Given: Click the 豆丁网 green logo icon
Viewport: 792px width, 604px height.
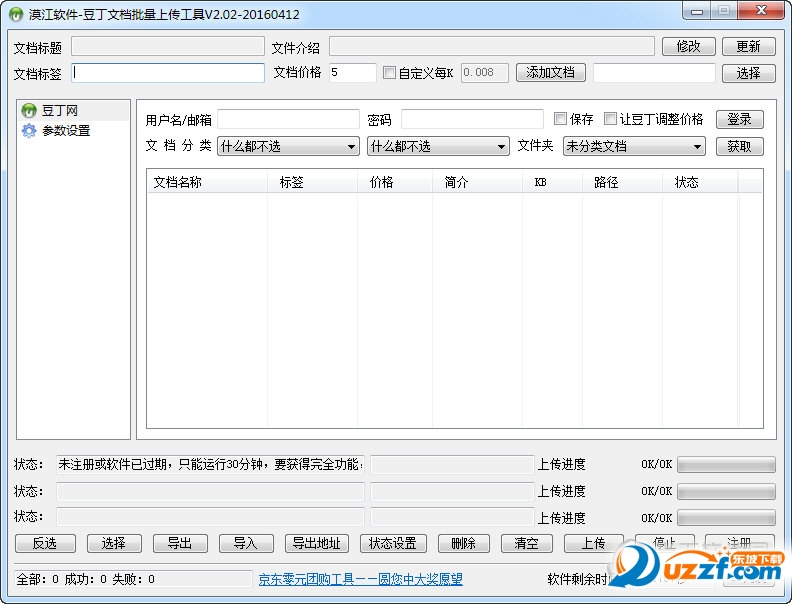Looking at the screenshot, I should click(x=29, y=110).
